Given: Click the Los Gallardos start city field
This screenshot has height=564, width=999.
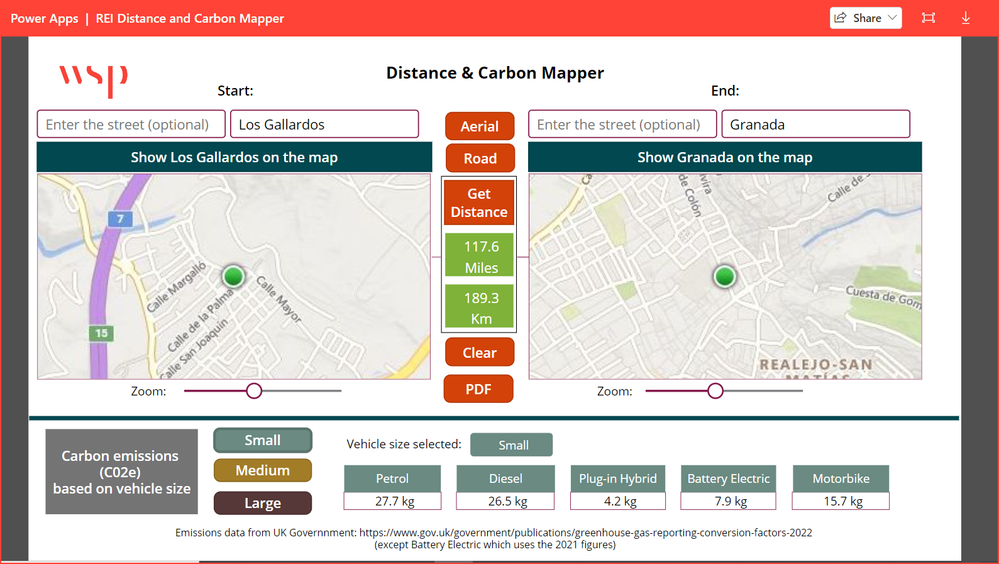Looking at the screenshot, I should point(324,124).
